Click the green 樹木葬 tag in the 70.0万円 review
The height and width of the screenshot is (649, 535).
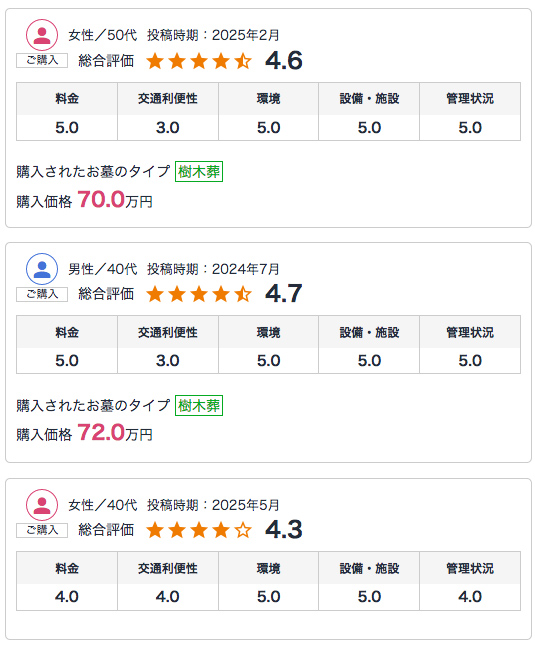coord(199,171)
